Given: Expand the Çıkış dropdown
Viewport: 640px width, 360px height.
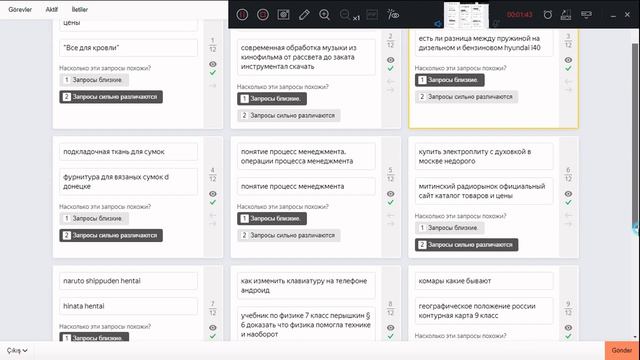Looking at the screenshot, I should [17, 351].
